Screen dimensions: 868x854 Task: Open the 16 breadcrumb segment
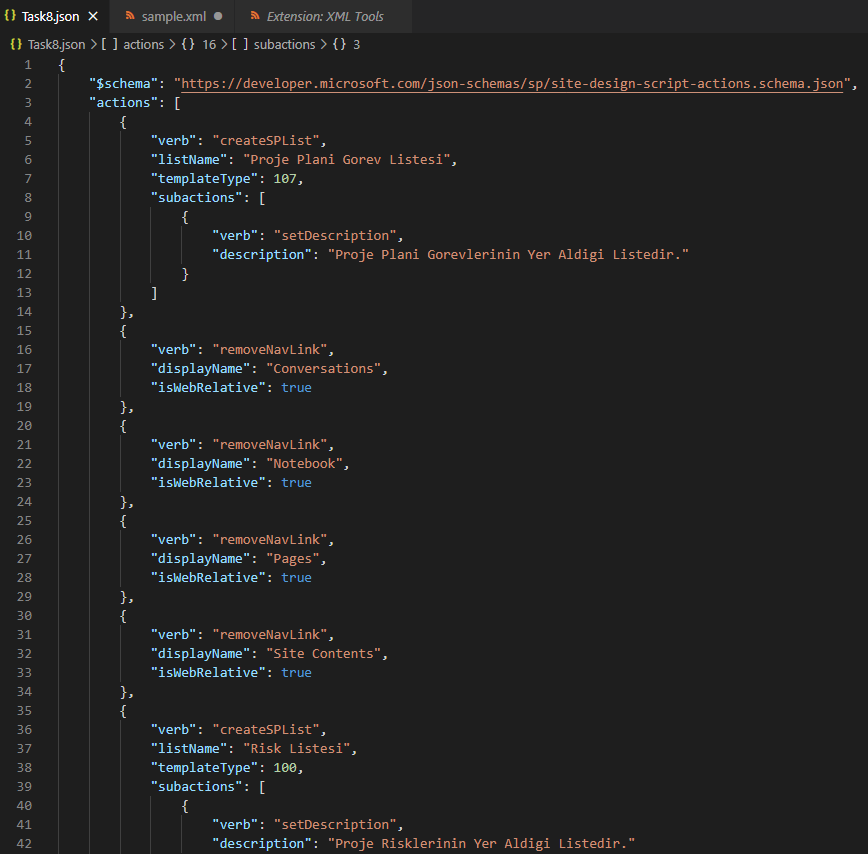click(x=209, y=44)
